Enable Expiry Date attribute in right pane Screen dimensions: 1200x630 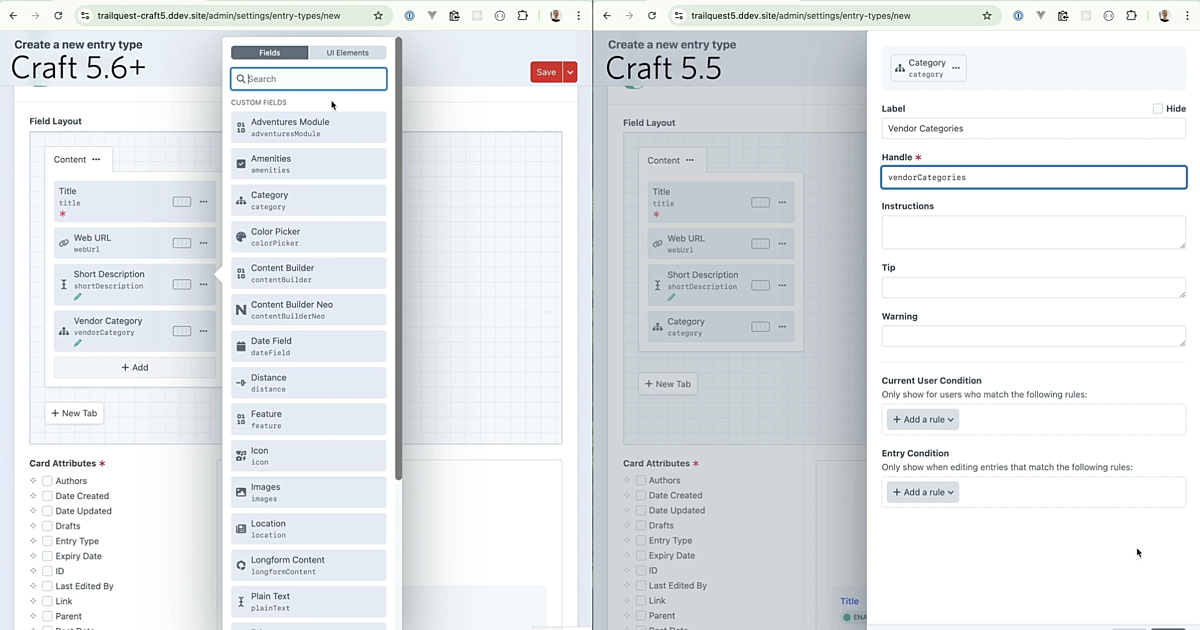coord(641,555)
